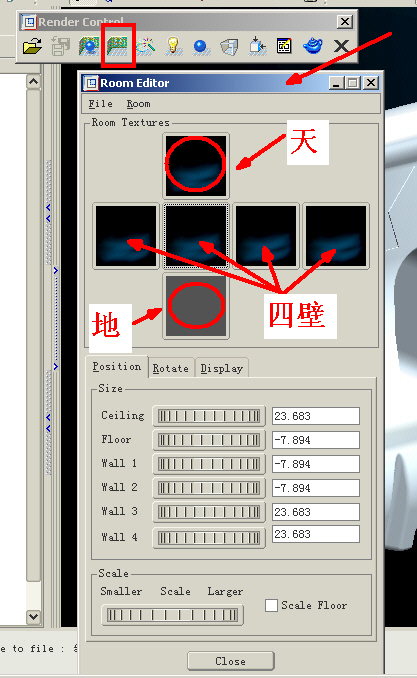Click the Wall 3 value field

tap(316, 512)
